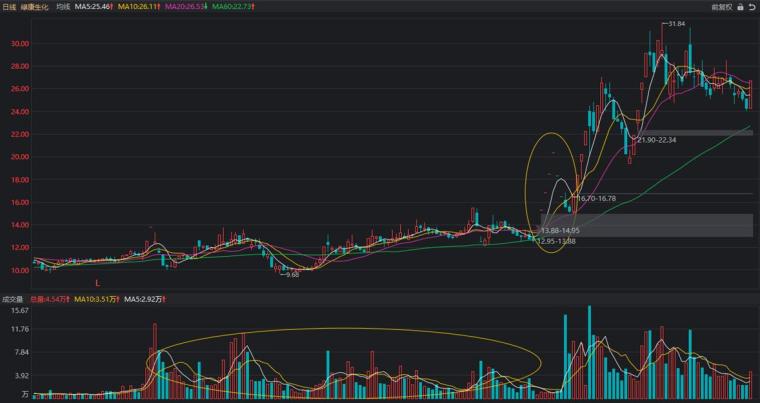760x403 pixels.
Task: Click the 21.90-22.34 gap annotation
Action: [x=657, y=140]
